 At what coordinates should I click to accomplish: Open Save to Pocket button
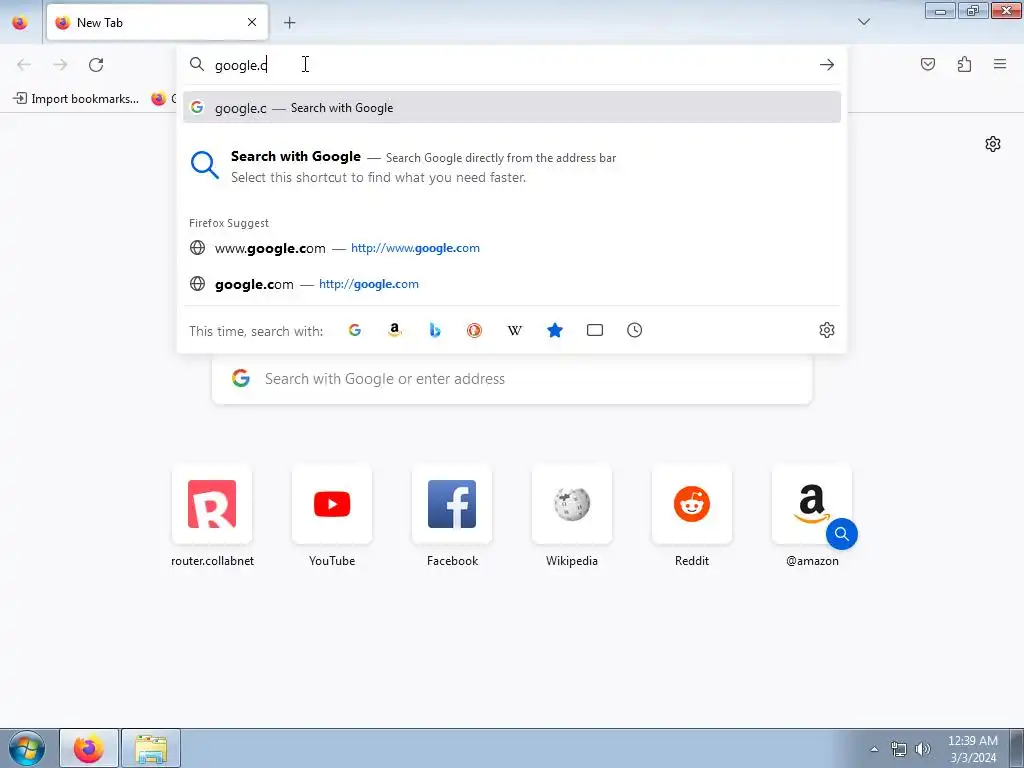[x=928, y=64]
